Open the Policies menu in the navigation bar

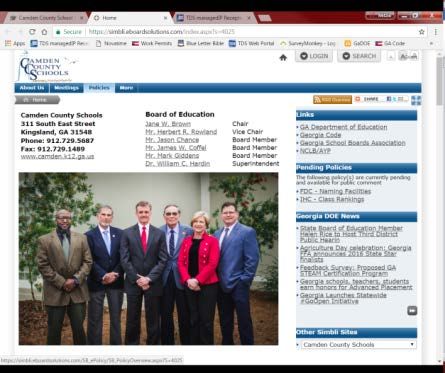coord(99,88)
